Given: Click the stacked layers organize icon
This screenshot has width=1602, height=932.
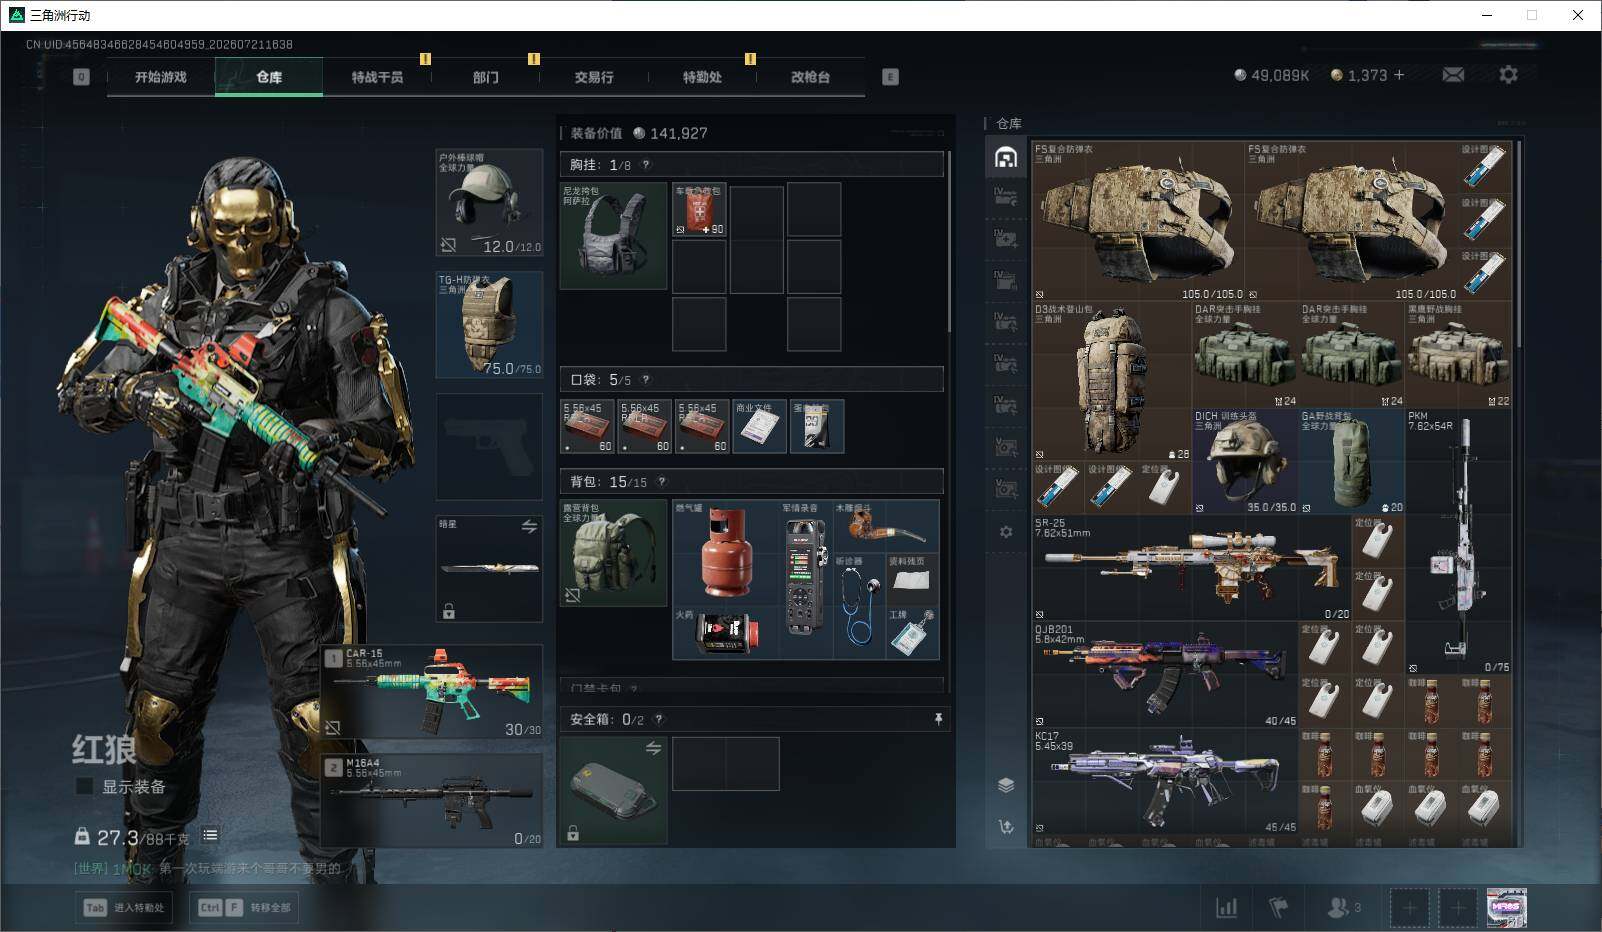Looking at the screenshot, I should point(1006,785).
